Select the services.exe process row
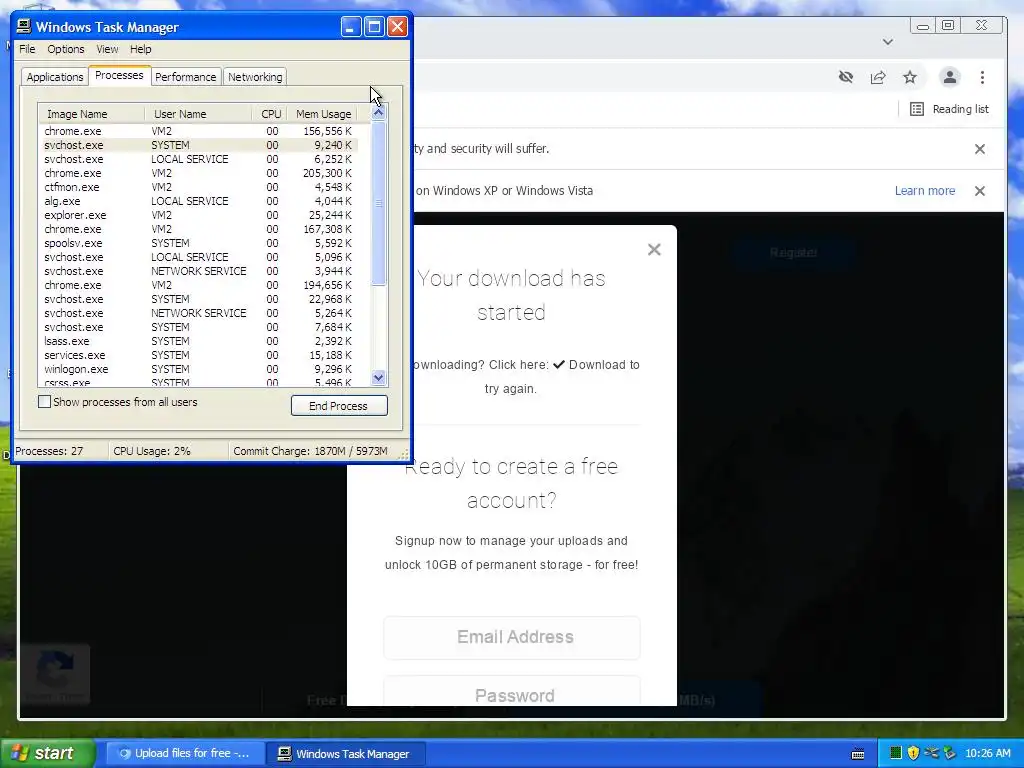This screenshot has height=768, width=1024. tap(199, 355)
